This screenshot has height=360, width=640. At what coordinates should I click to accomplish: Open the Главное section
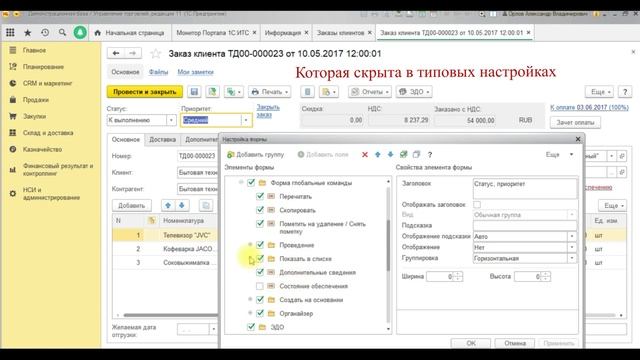point(34,50)
